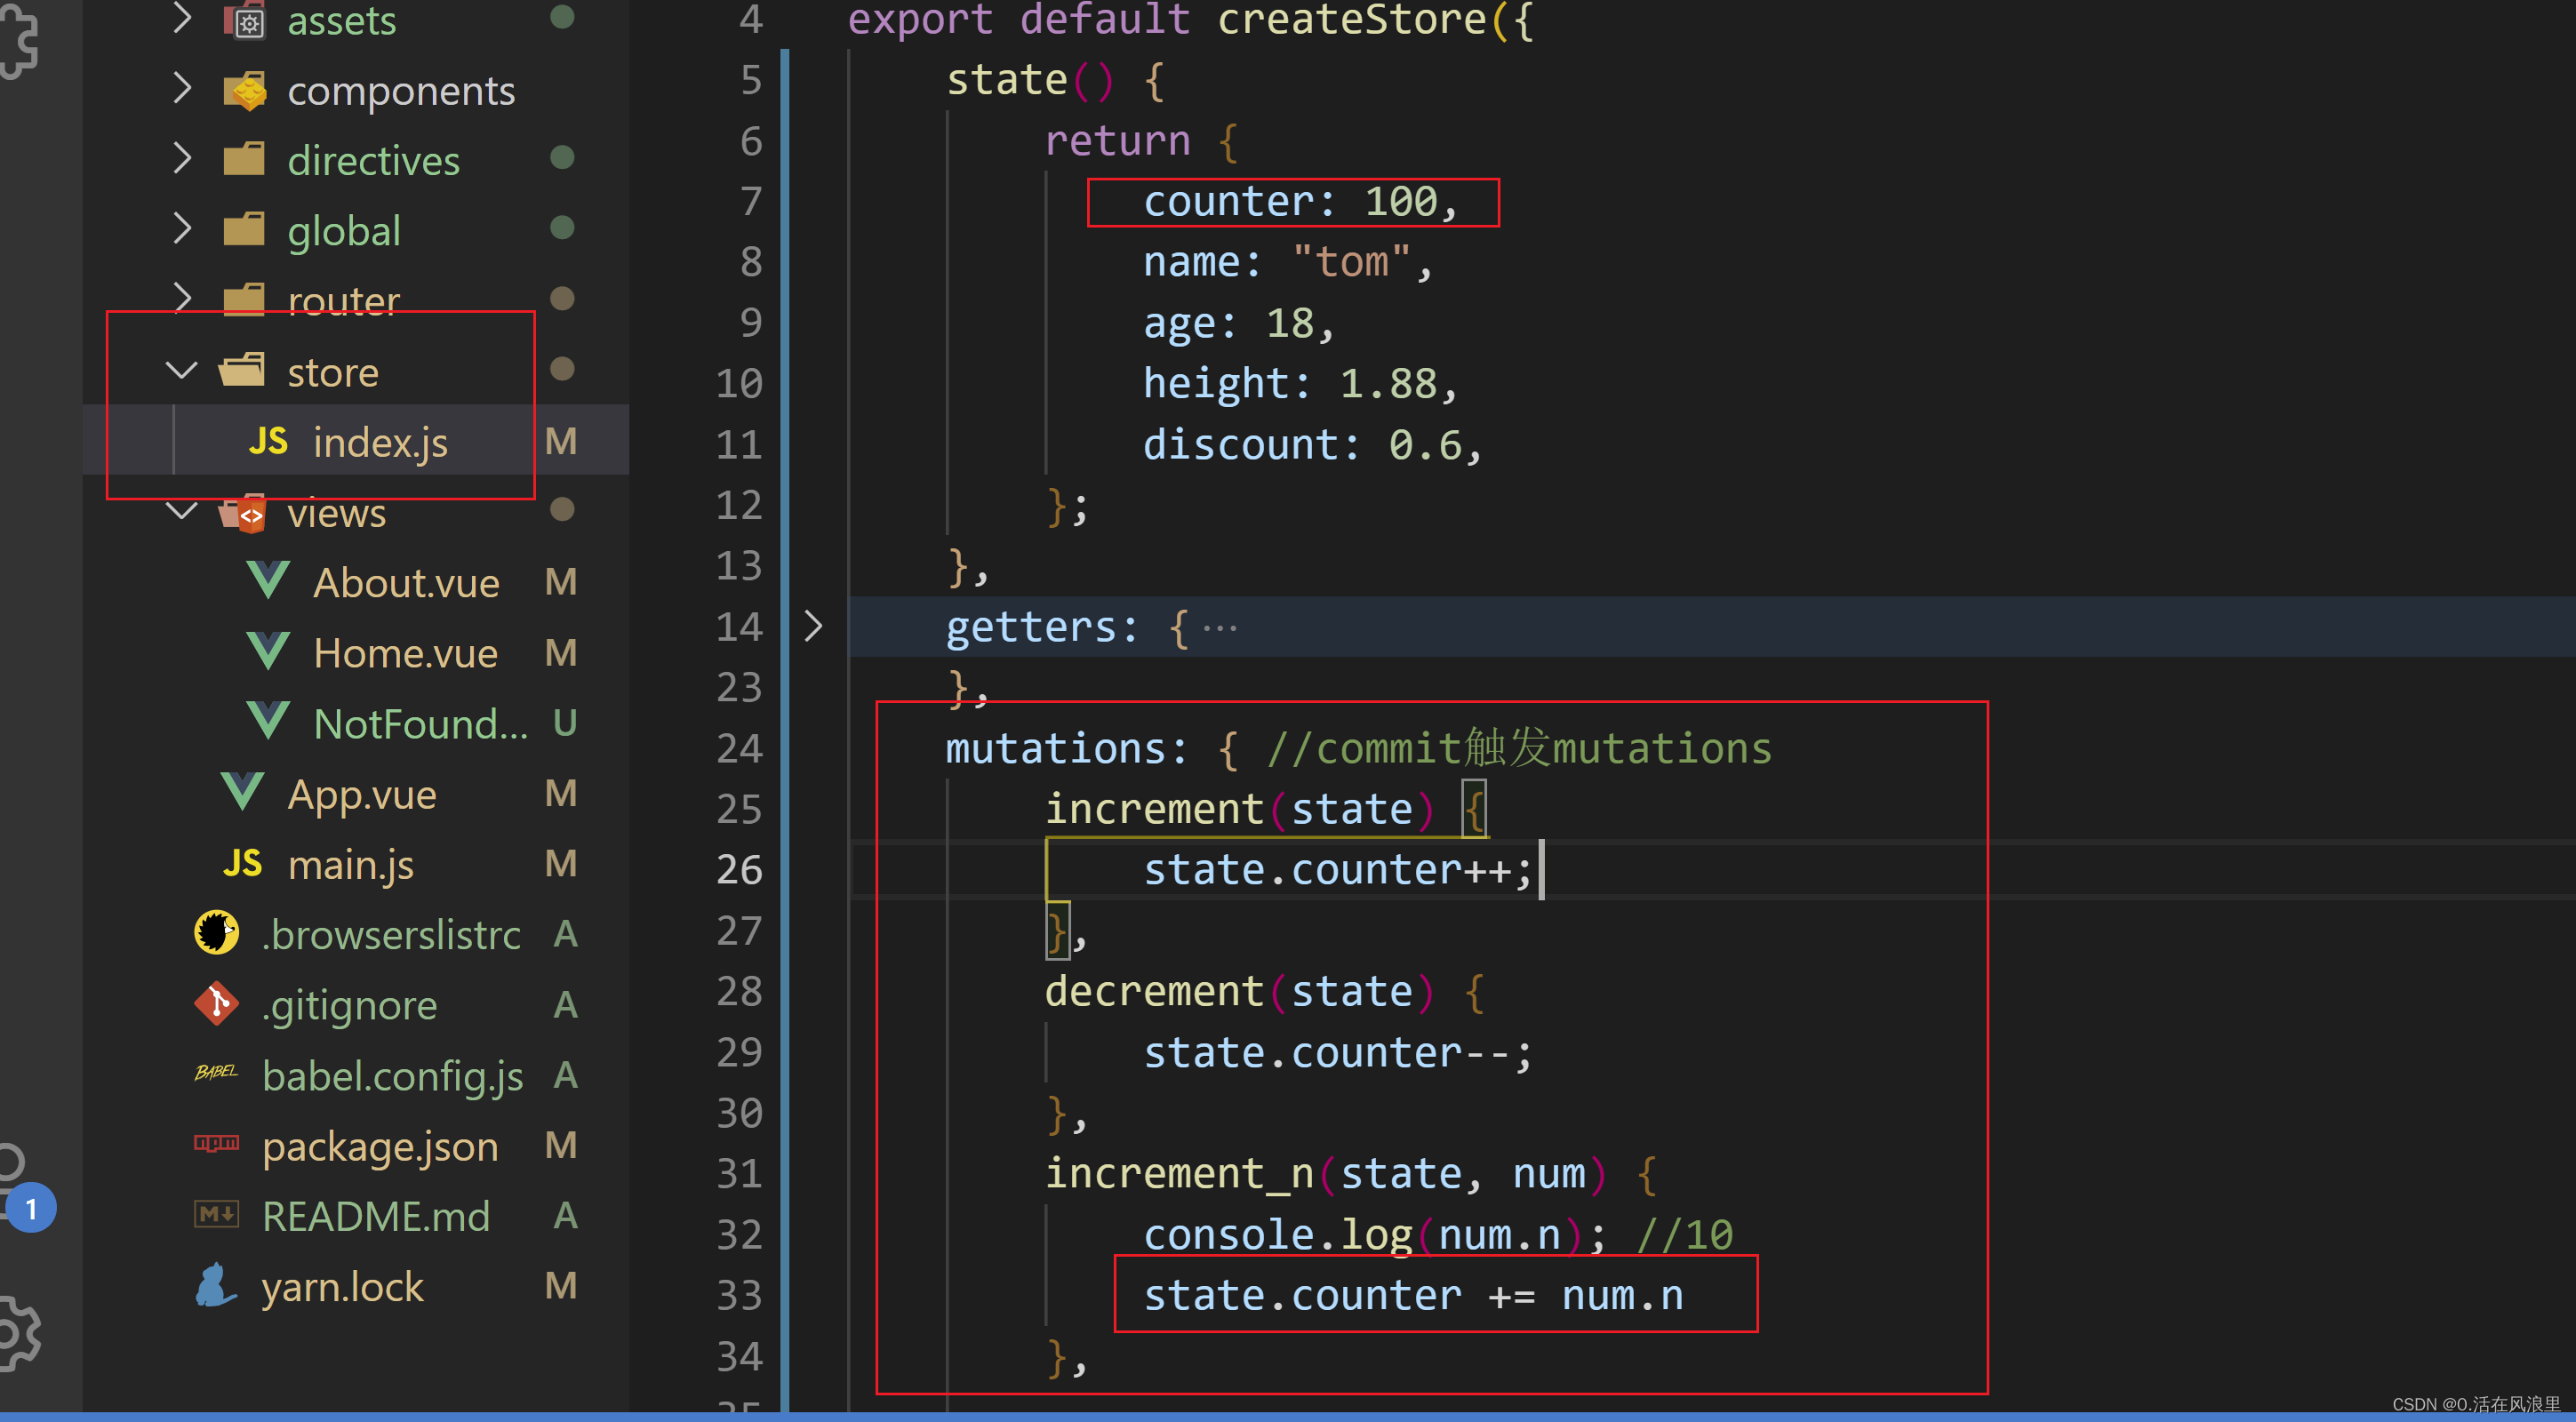Viewport: 2576px width, 1422px height.
Task: Click the Vue icon of NotFound file
Action: [268, 721]
